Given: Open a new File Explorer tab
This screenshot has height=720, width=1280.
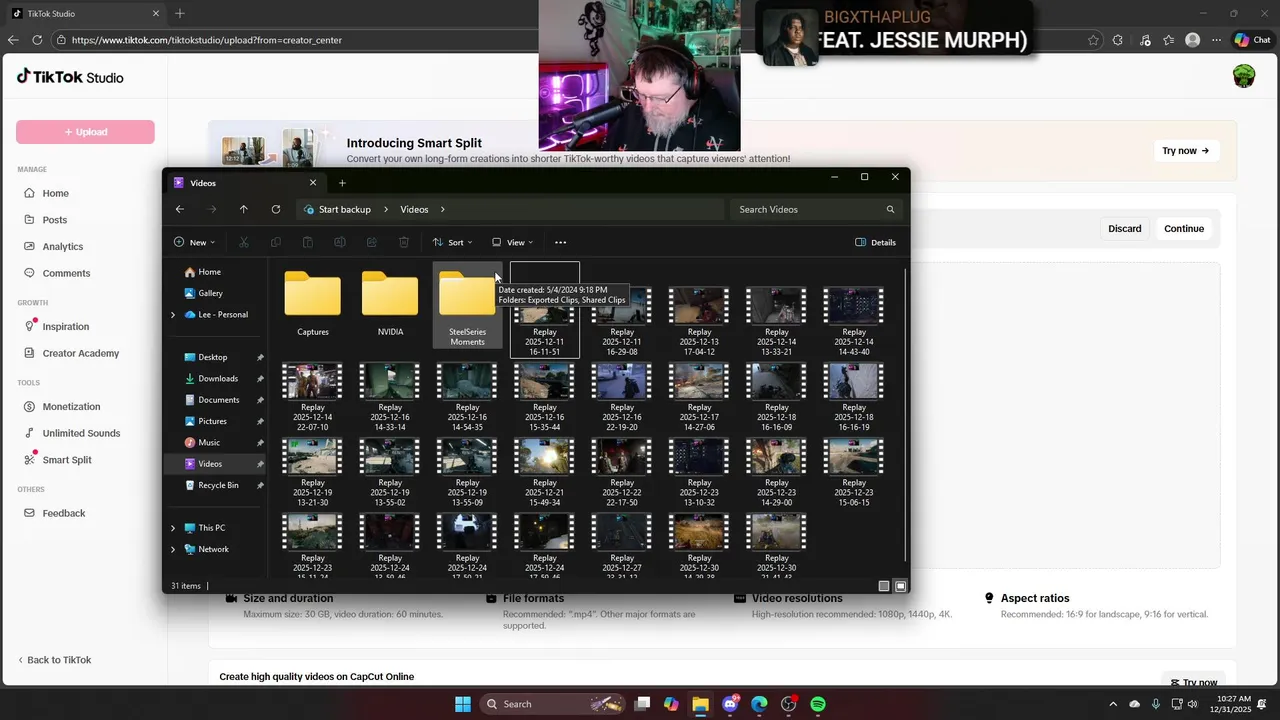Looking at the screenshot, I should (x=342, y=183).
